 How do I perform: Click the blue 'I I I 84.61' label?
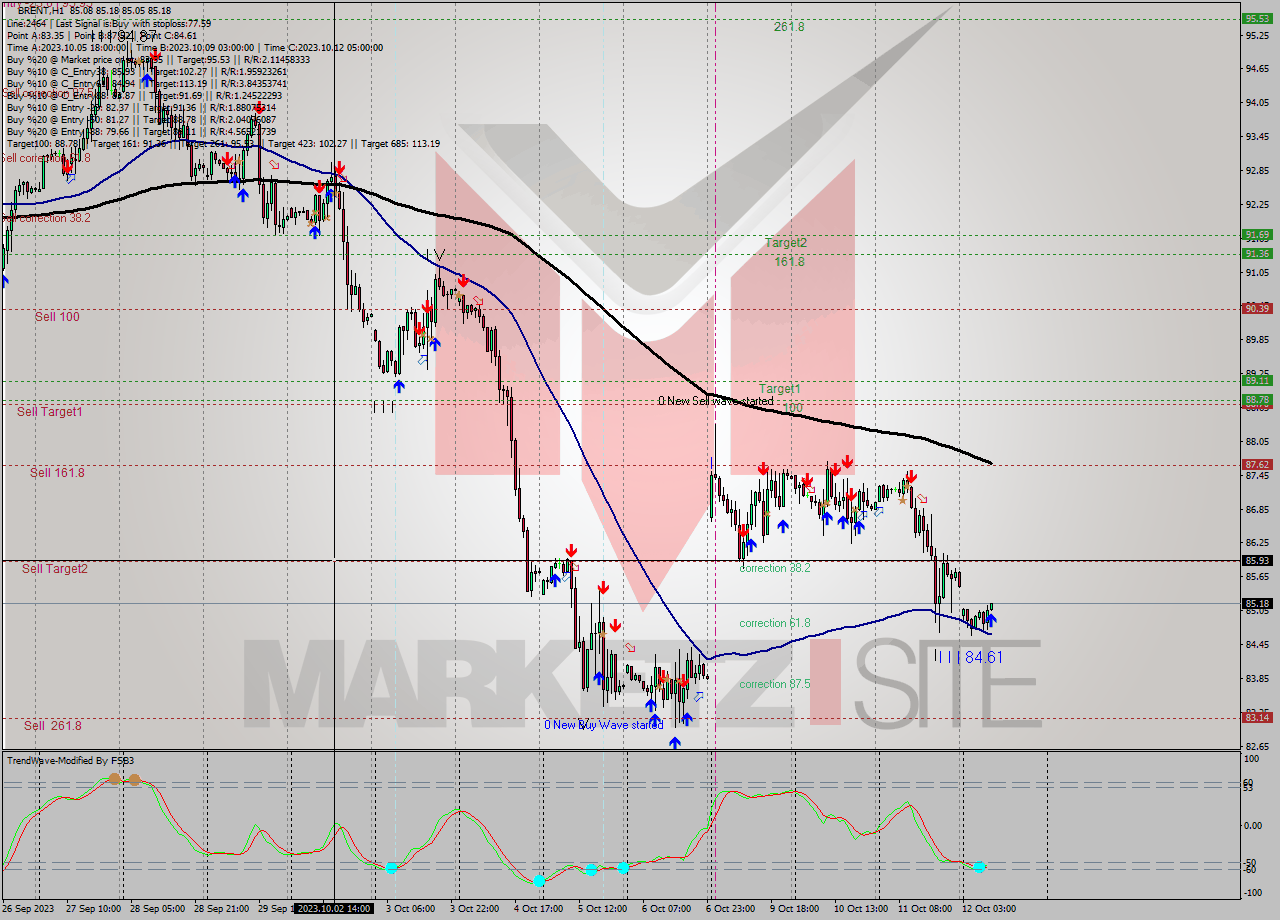tap(968, 657)
